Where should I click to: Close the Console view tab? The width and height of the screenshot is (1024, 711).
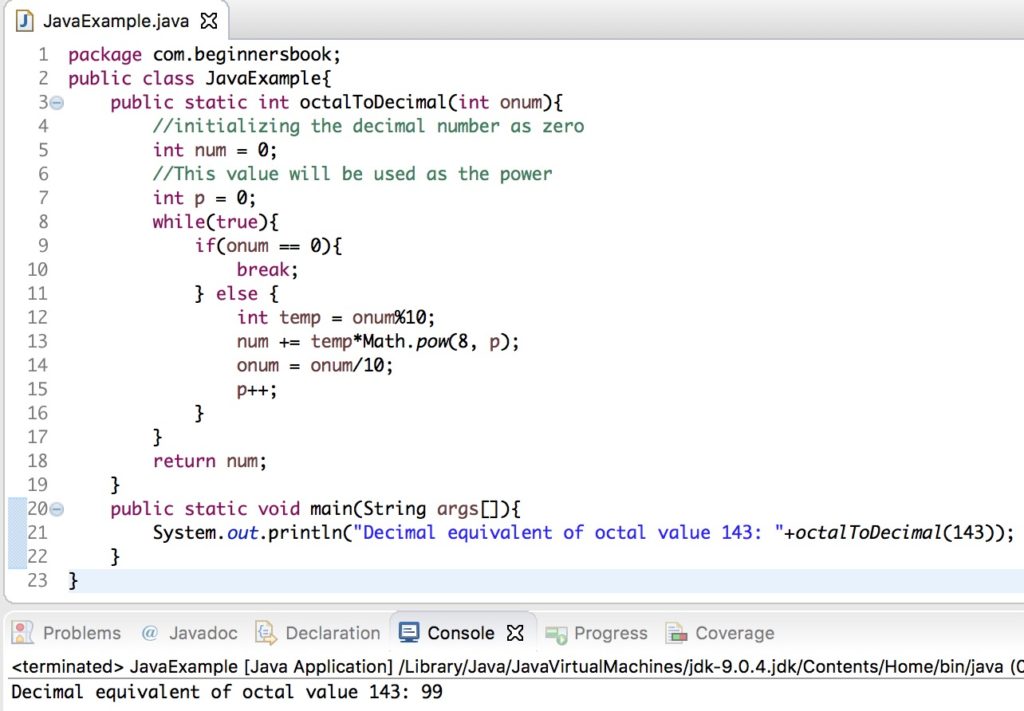coord(515,633)
